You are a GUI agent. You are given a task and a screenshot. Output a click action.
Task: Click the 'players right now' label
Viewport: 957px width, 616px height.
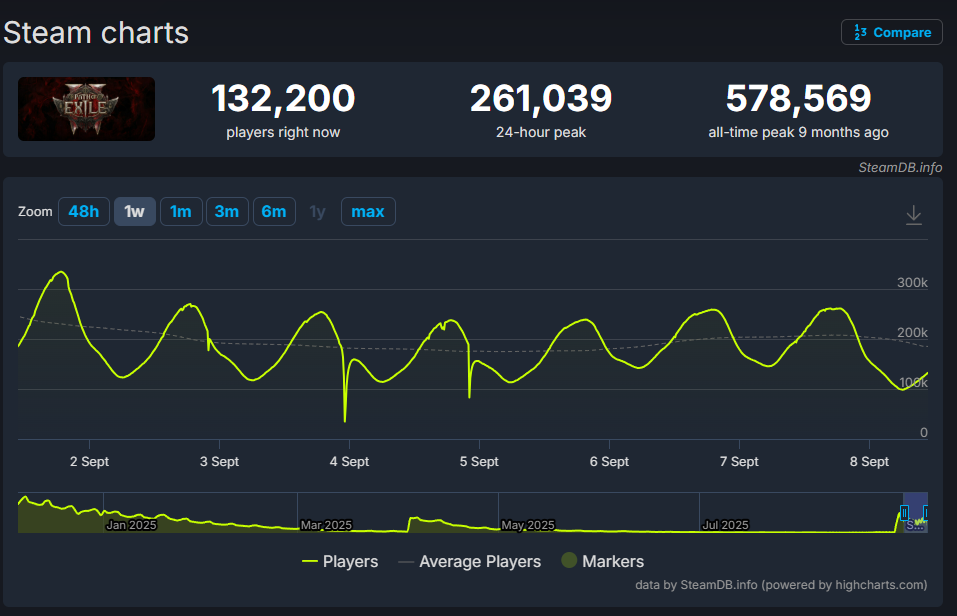[283, 132]
